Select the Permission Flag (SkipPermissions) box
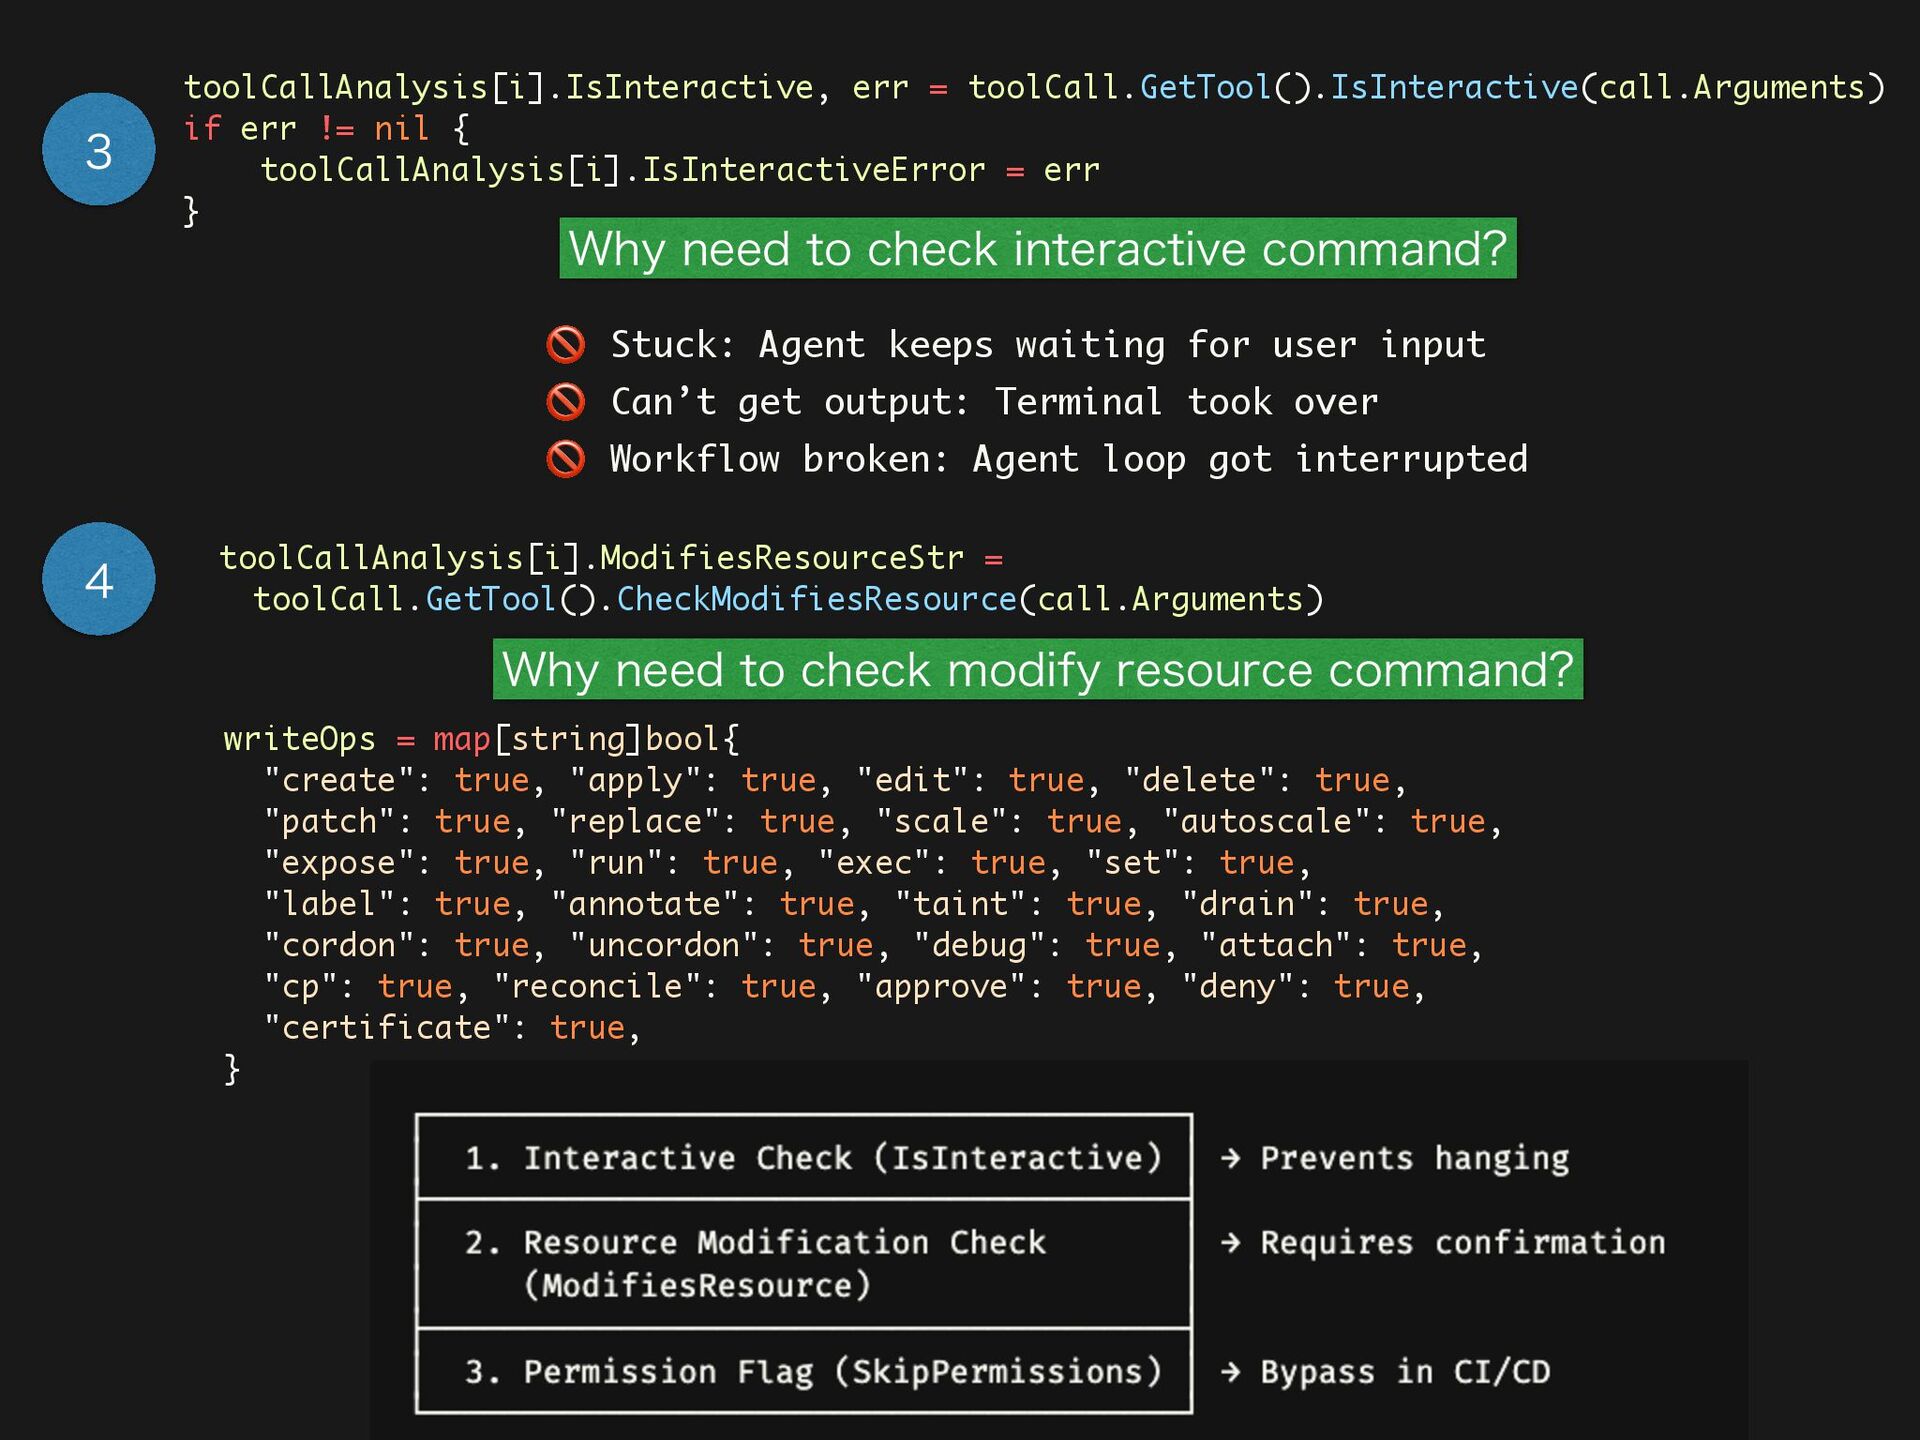Viewport: 1920px width, 1440px height. pos(804,1371)
